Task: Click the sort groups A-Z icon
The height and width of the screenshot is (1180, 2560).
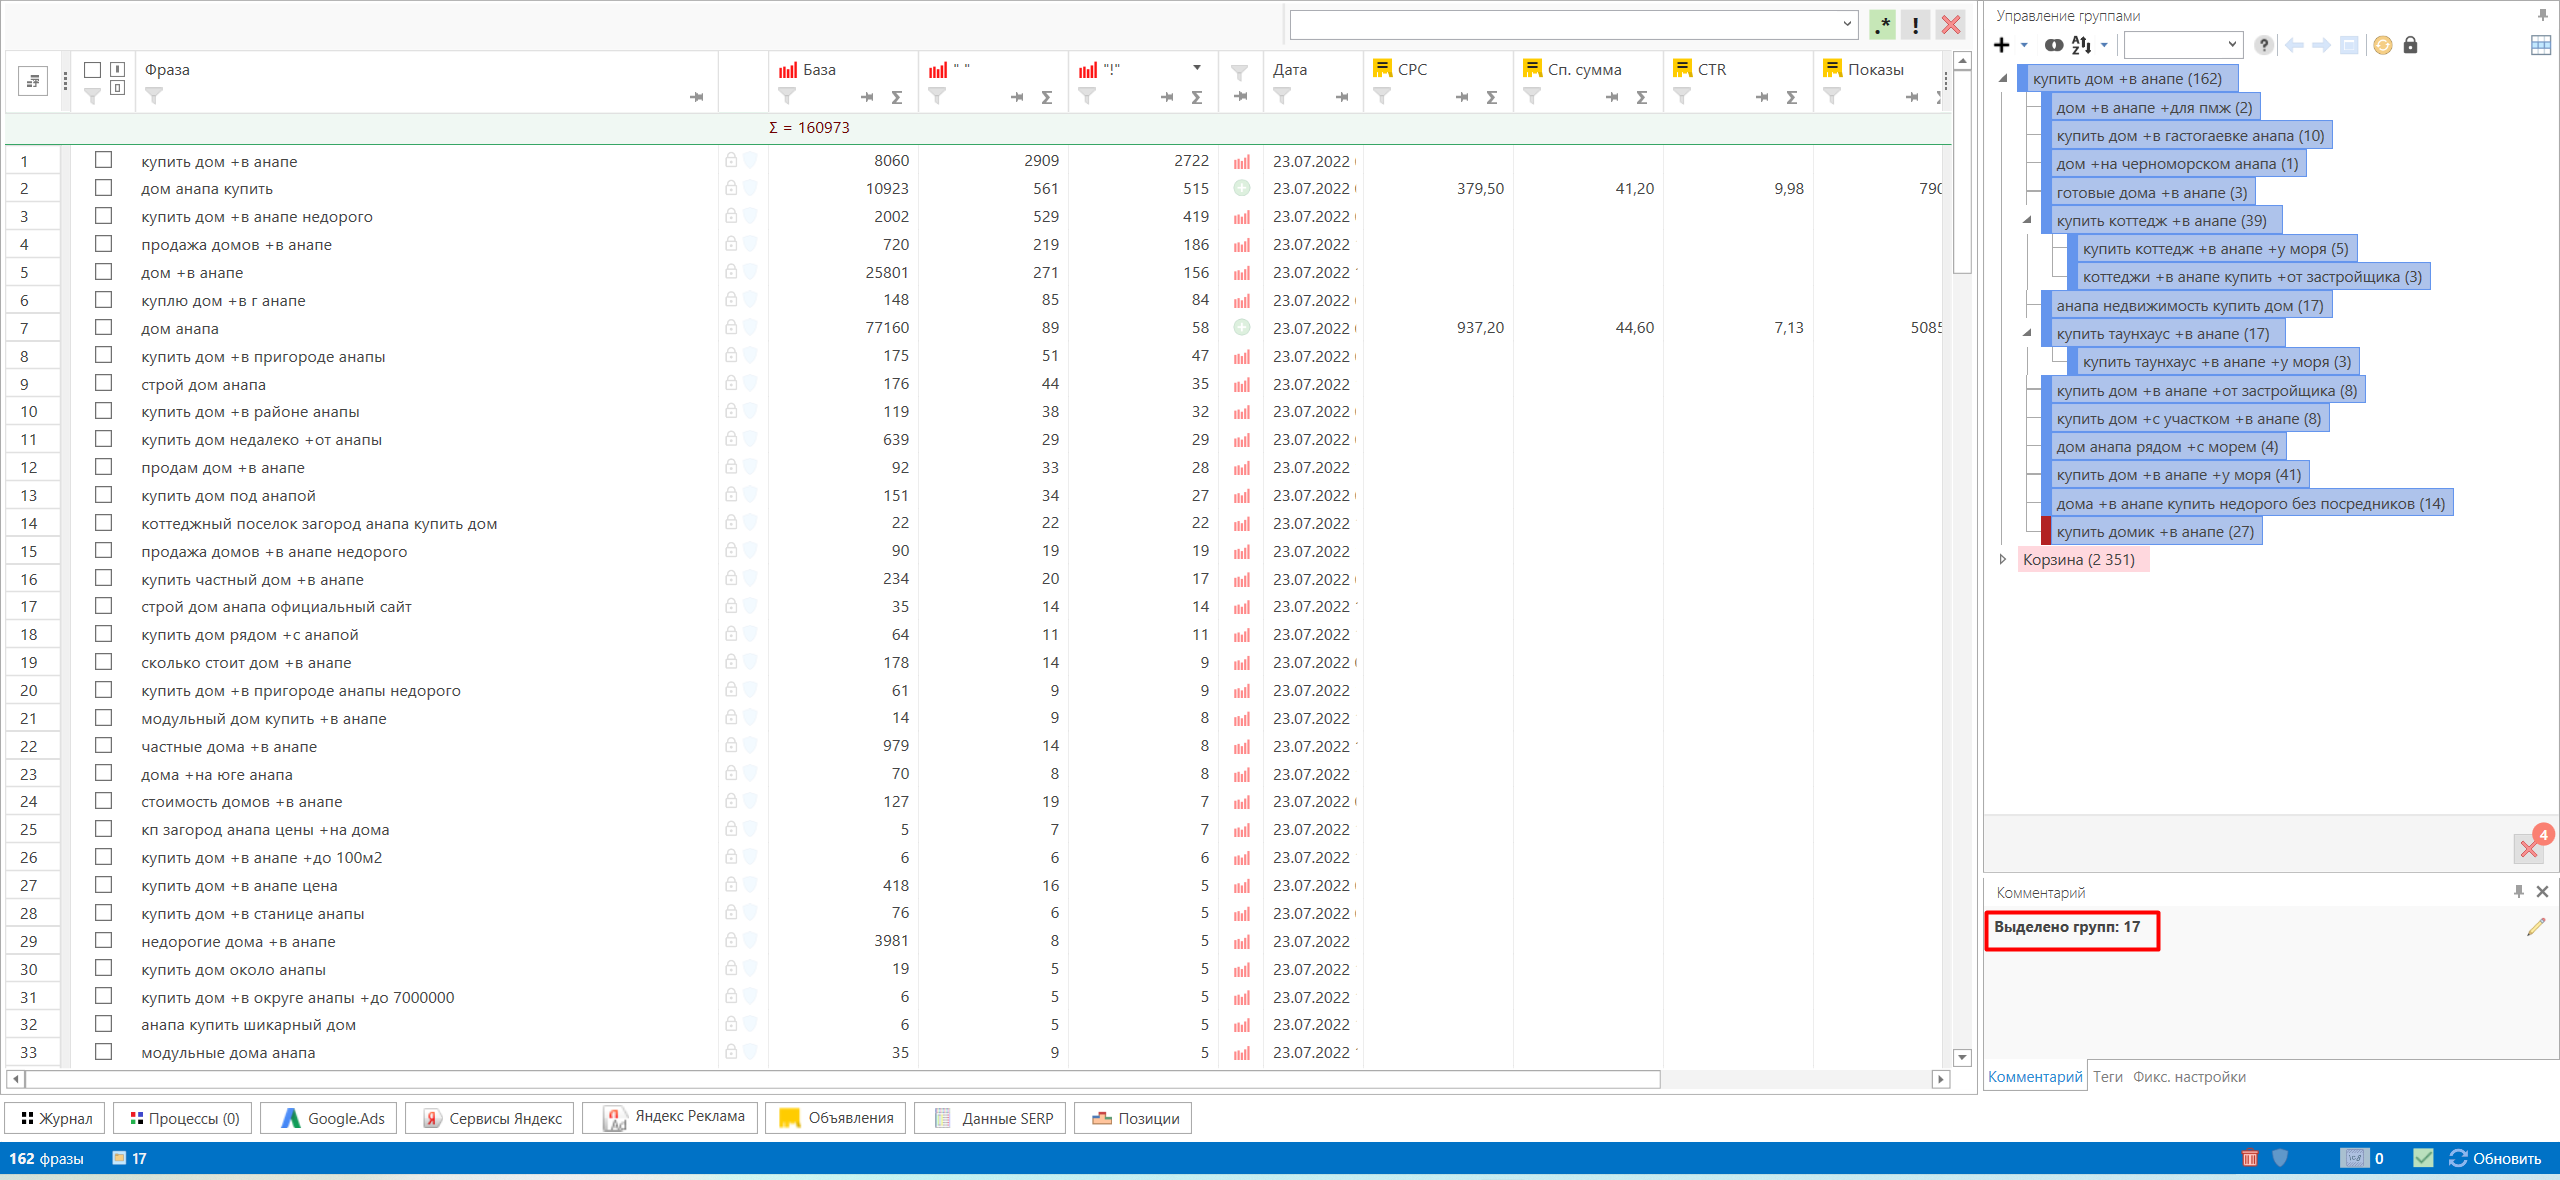Action: click(x=2082, y=45)
